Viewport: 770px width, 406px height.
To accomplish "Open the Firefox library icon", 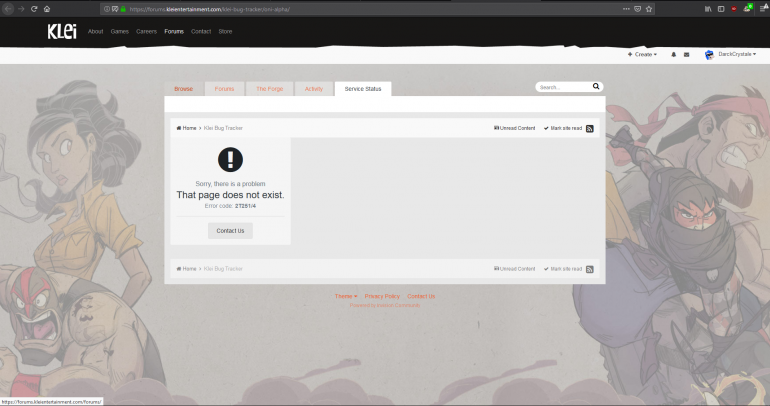I will click(x=708, y=9).
